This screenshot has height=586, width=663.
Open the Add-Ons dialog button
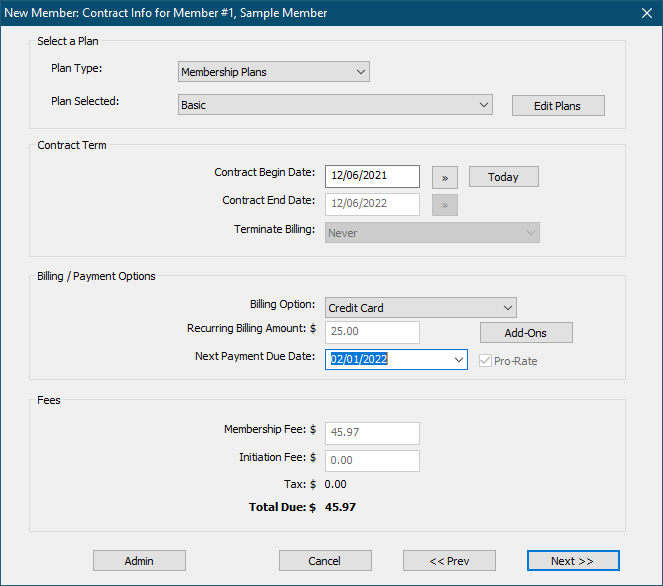pos(526,332)
